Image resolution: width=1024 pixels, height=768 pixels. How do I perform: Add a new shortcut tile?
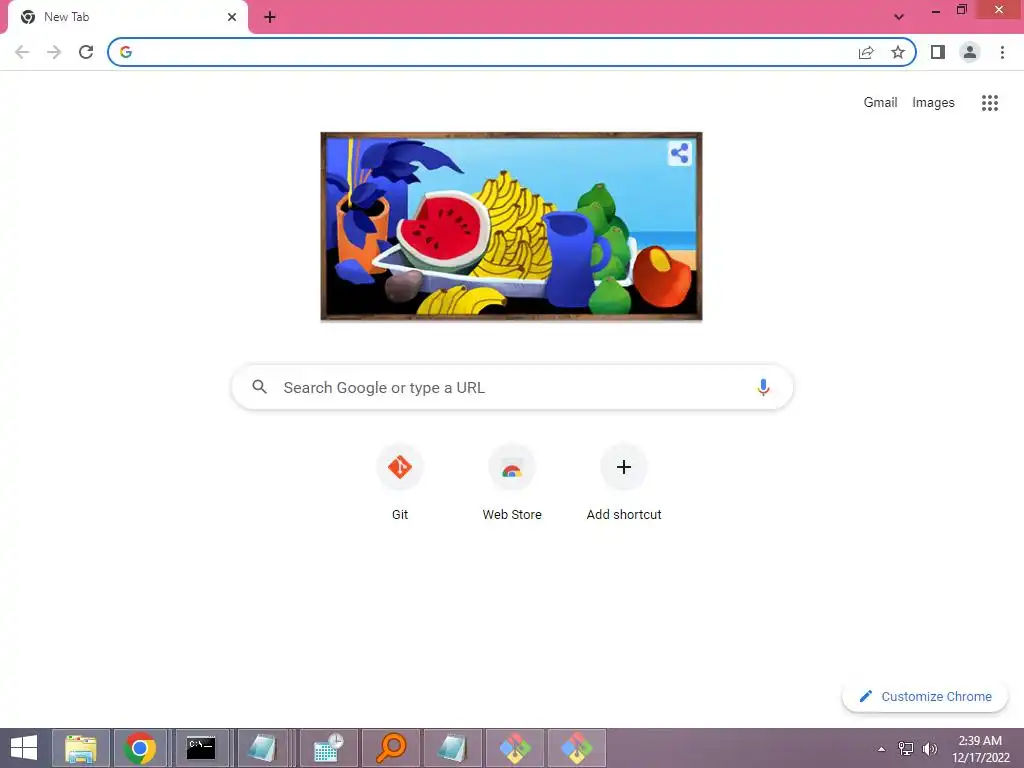pos(624,483)
